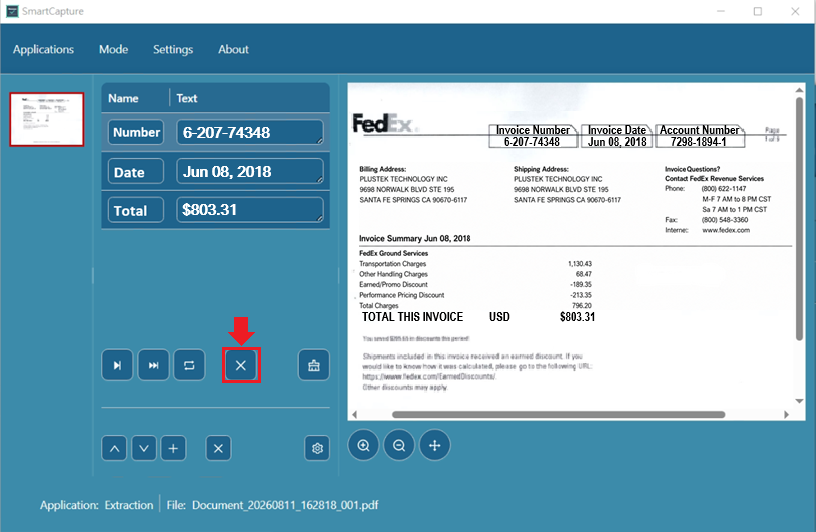Click 'TOTAL THIS INVOICE' in the document
The width and height of the screenshot is (816, 532).
pyautogui.click(x=412, y=317)
